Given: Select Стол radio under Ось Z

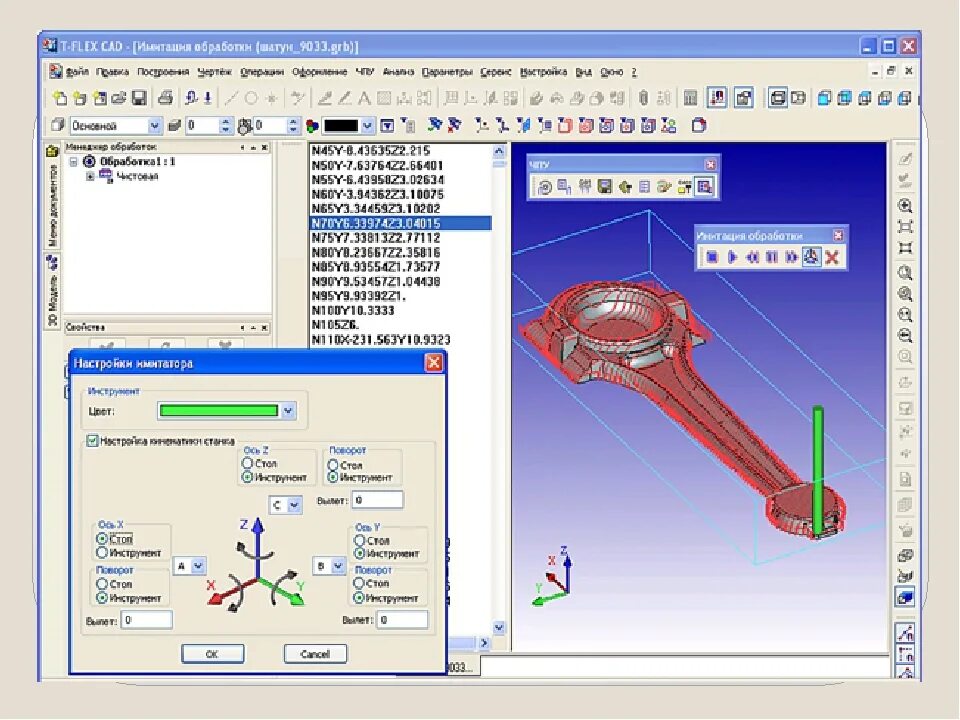Looking at the screenshot, I should pos(247,463).
